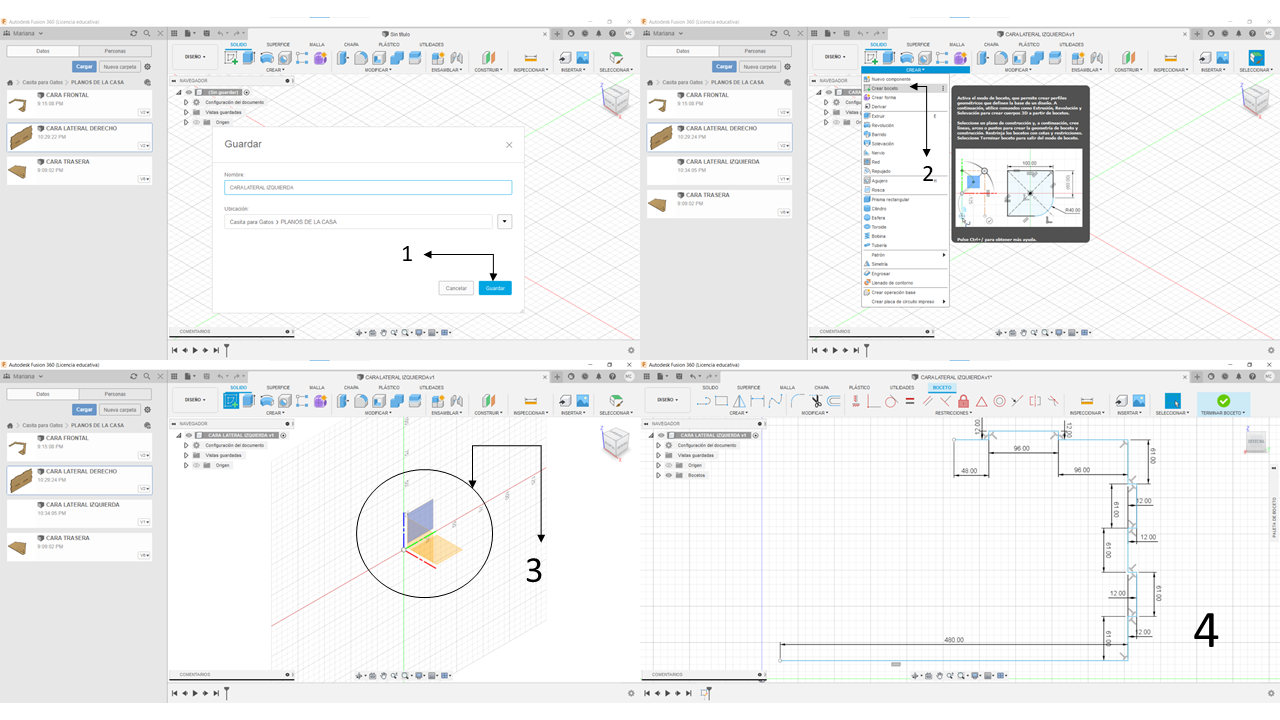The width and height of the screenshot is (1280, 720).
Task: Open RESTRICCIONES dropdown in sketch window
Action: 953,413
